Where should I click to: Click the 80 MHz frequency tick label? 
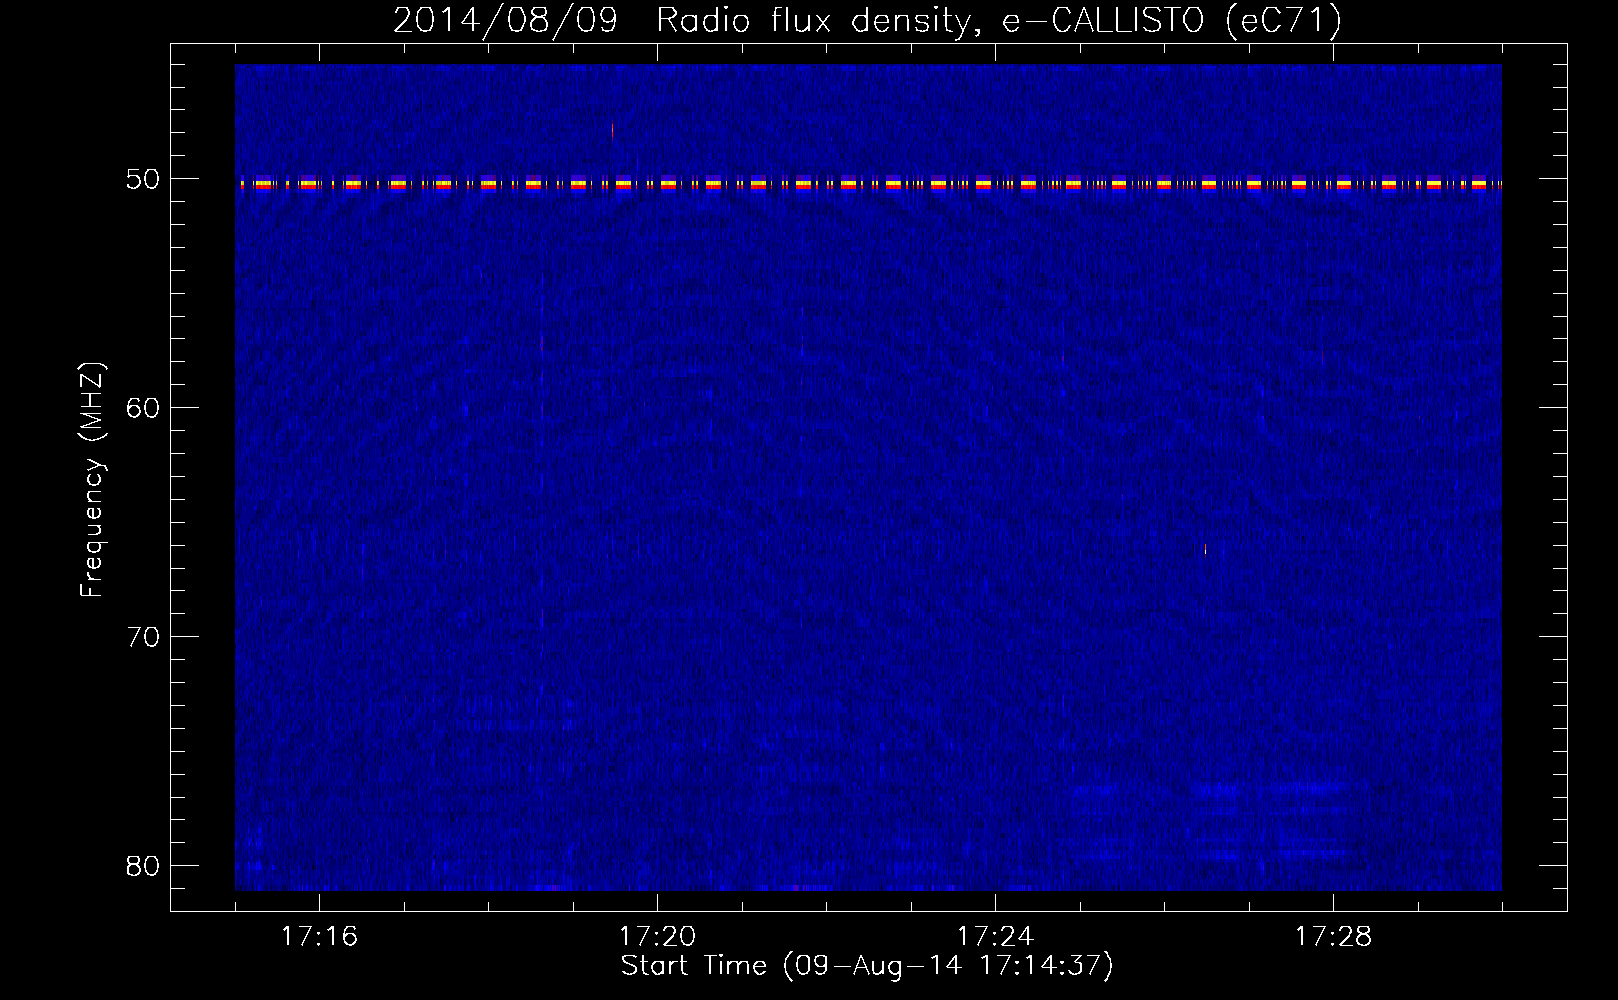pos(143,866)
